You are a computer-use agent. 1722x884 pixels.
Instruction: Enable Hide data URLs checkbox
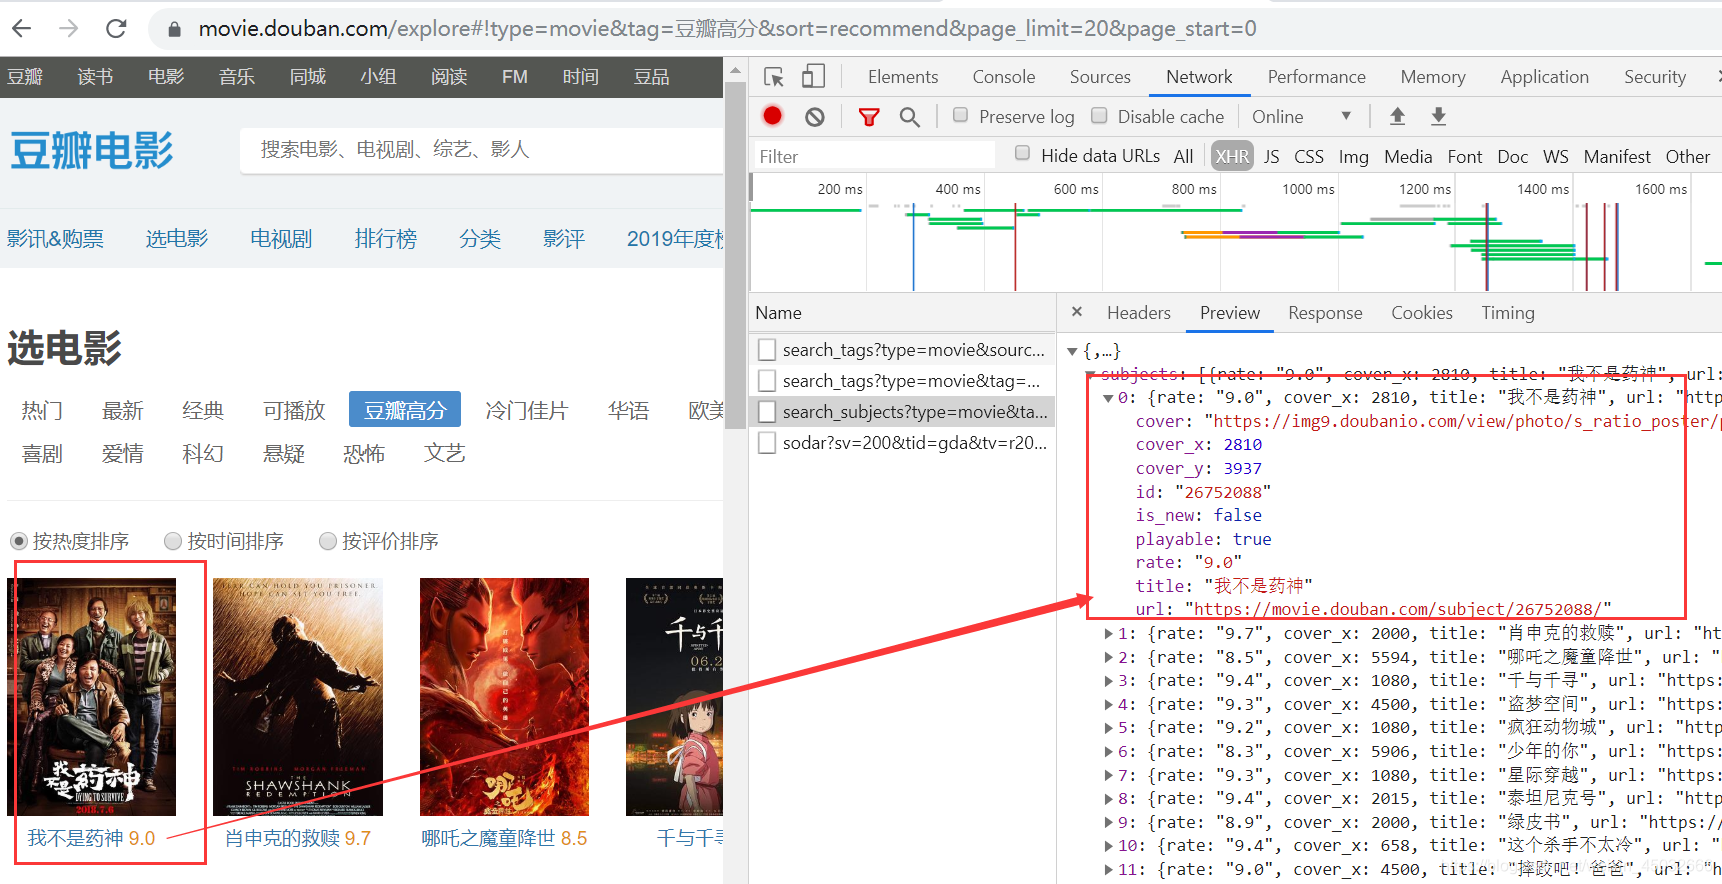1022,153
